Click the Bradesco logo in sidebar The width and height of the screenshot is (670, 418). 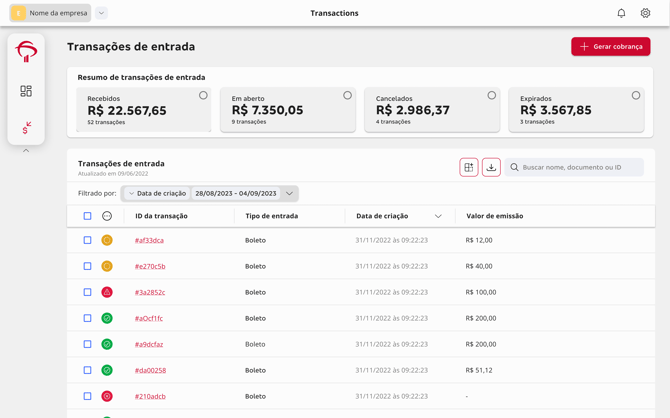(26, 52)
